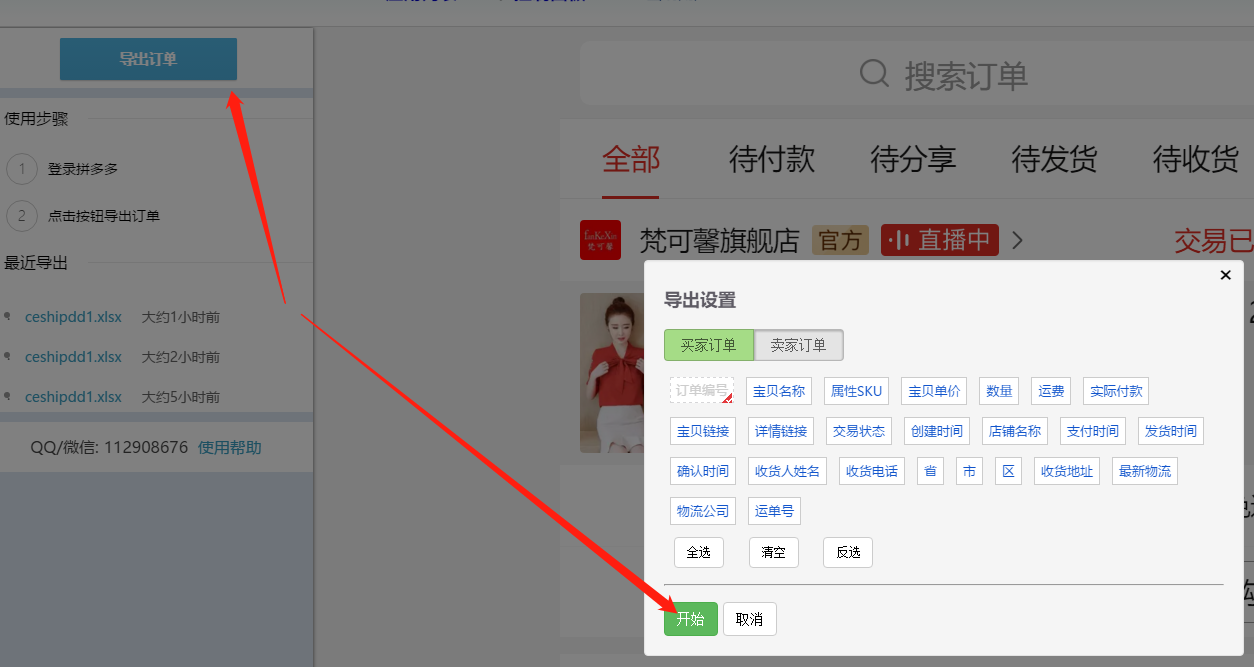This screenshot has width=1254, height=667.
Task: Open the 梵可馨旗舰店 shop name
Action: pyautogui.click(x=720, y=240)
